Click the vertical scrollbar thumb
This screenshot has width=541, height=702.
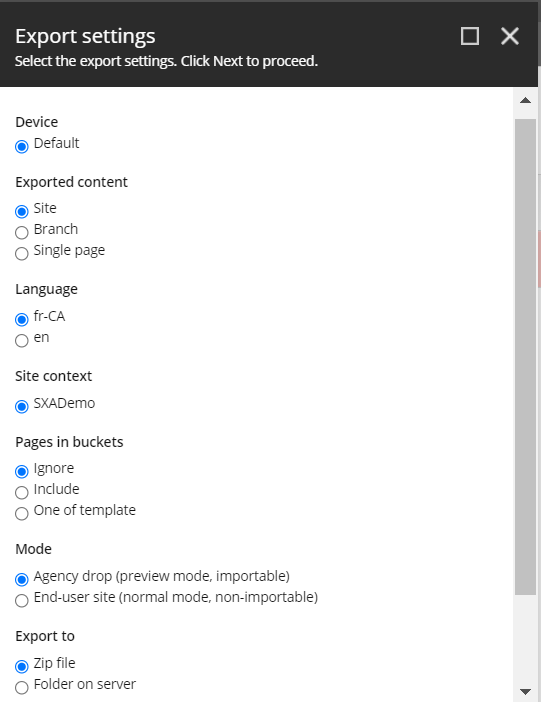pyautogui.click(x=525, y=357)
